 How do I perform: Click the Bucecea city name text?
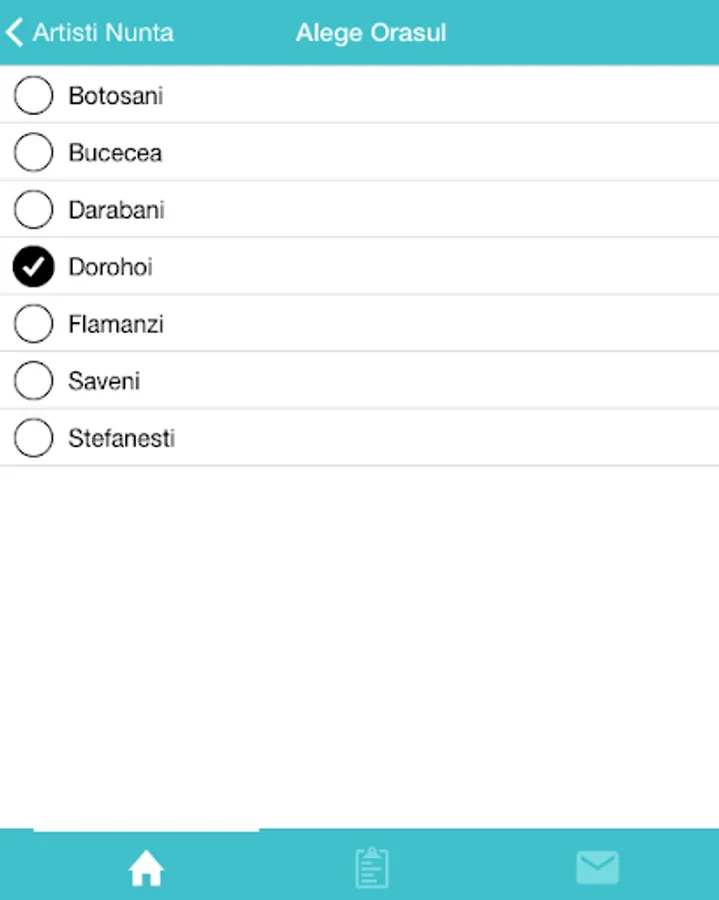pyautogui.click(x=115, y=153)
